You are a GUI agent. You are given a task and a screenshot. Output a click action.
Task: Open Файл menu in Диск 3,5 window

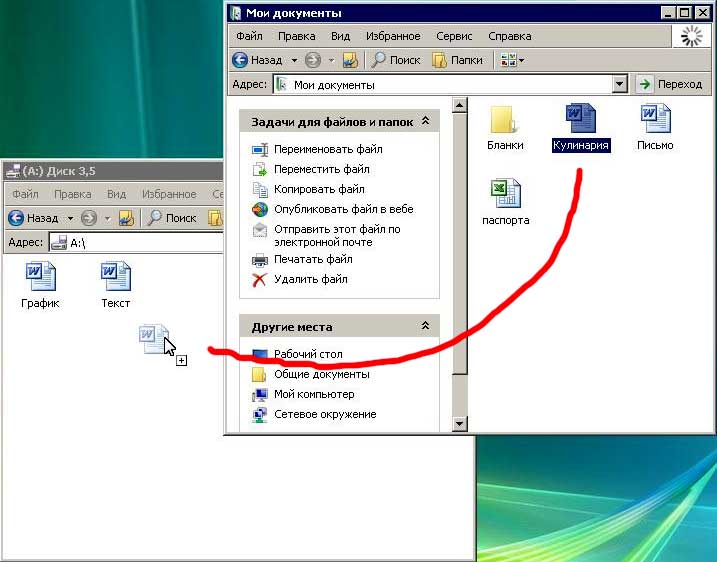point(25,194)
